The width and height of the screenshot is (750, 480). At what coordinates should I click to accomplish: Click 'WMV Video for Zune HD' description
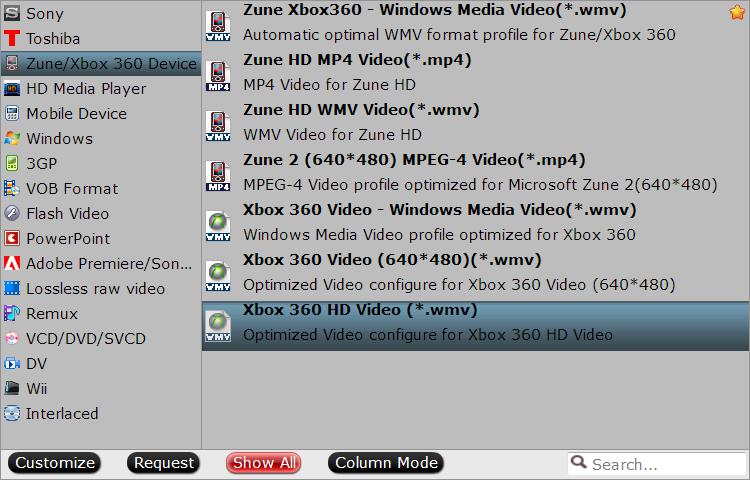332,134
